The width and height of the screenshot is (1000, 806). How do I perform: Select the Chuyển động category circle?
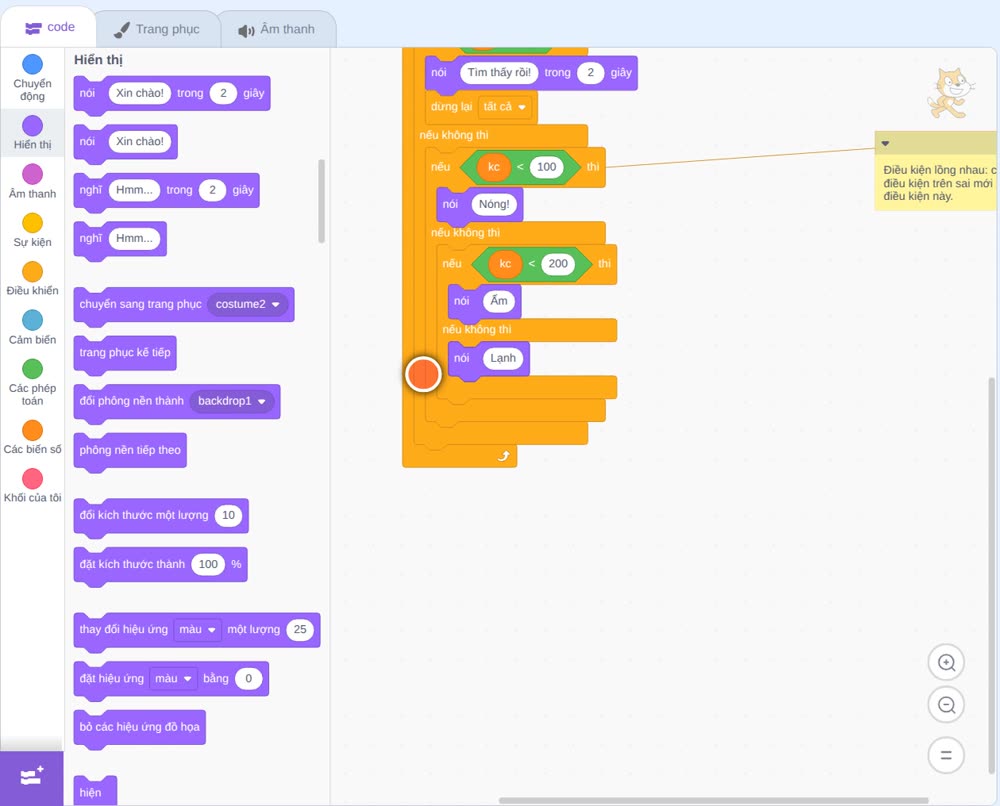click(33, 64)
